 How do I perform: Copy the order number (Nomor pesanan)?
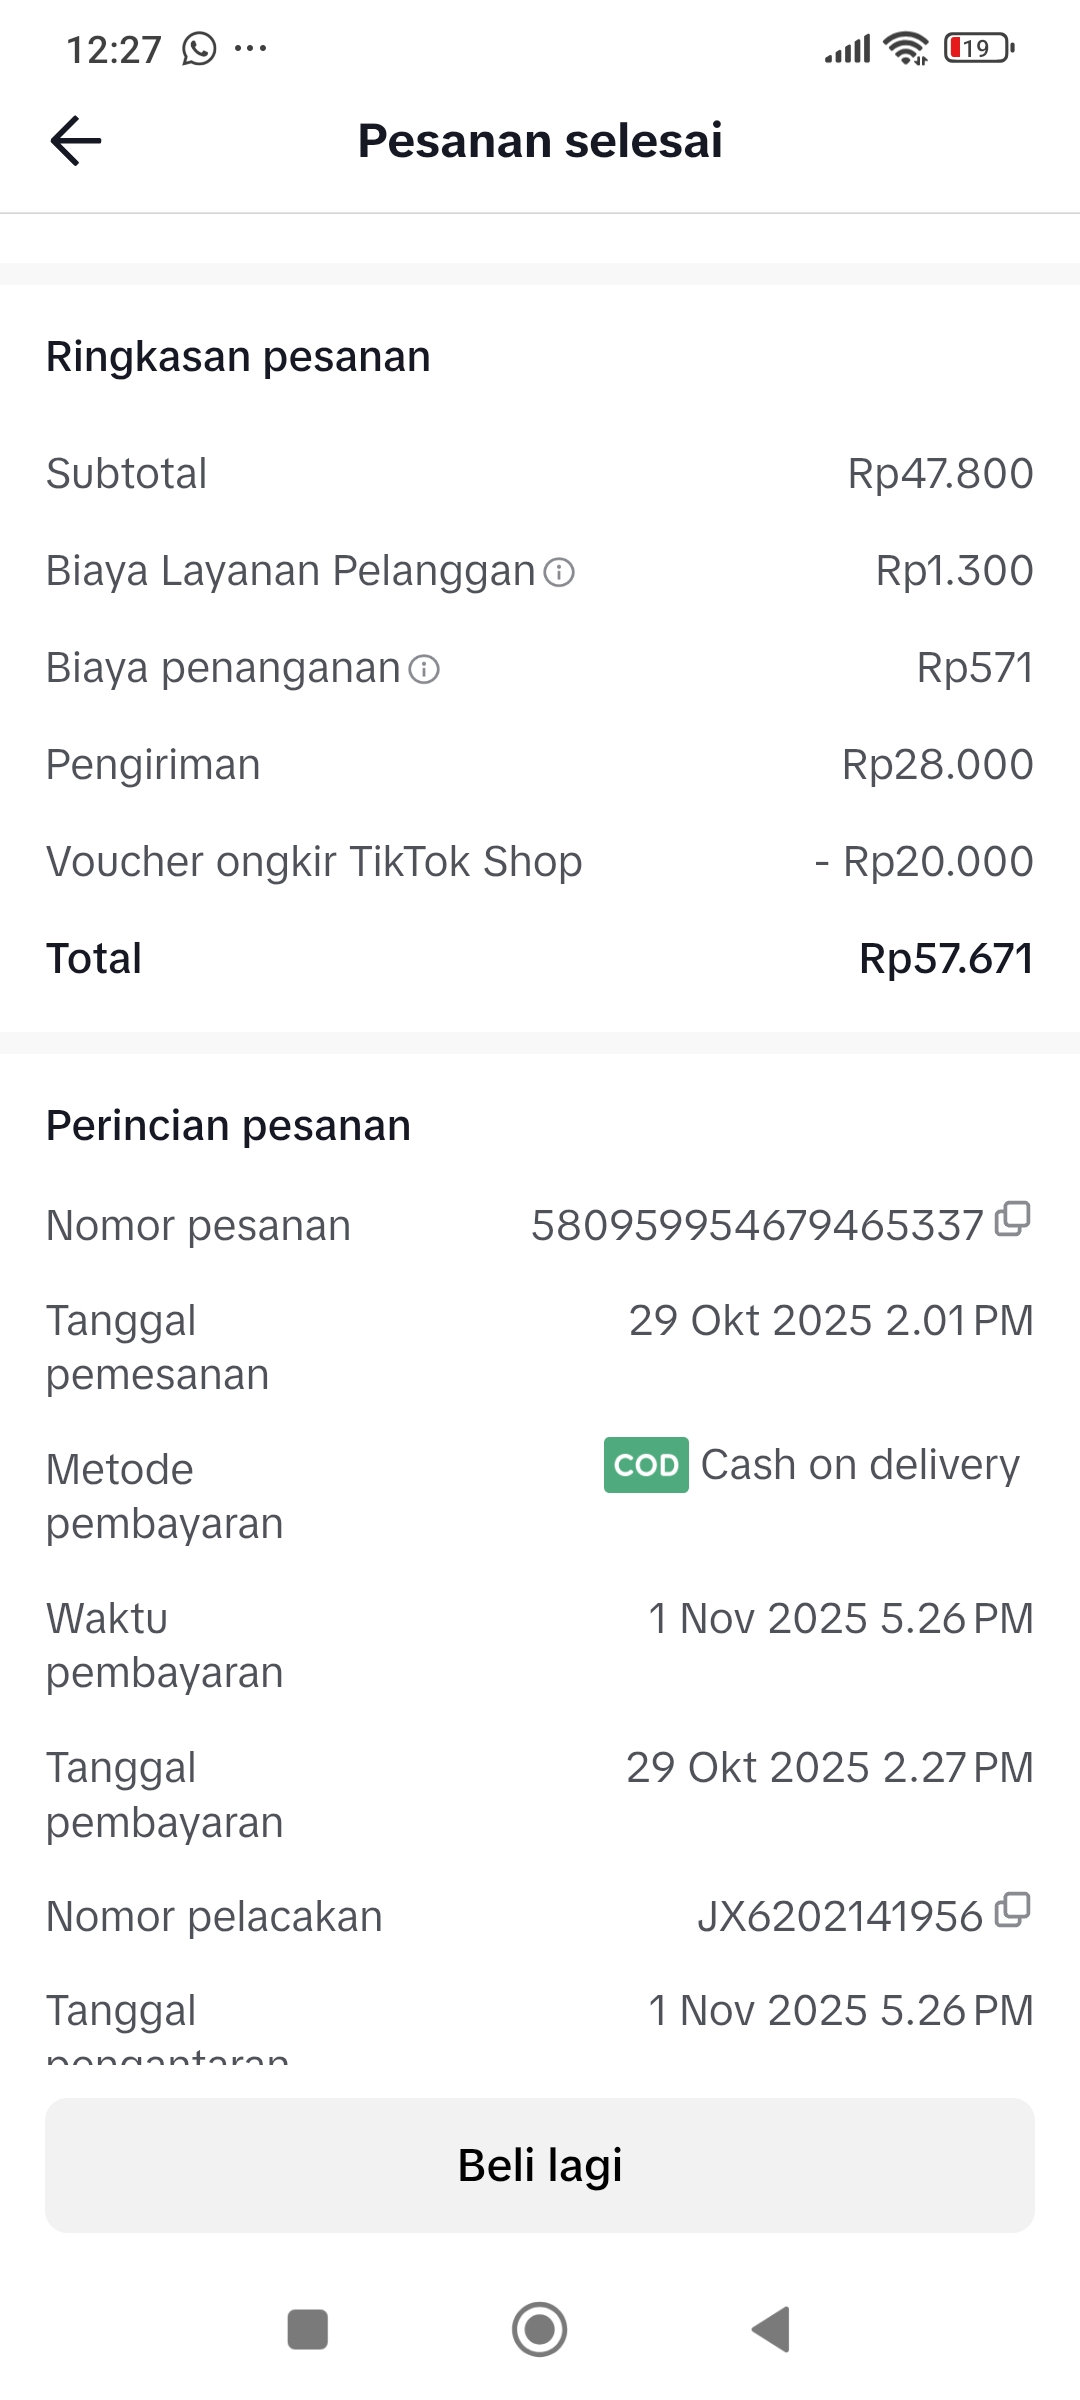[x=1013, y=1218]
